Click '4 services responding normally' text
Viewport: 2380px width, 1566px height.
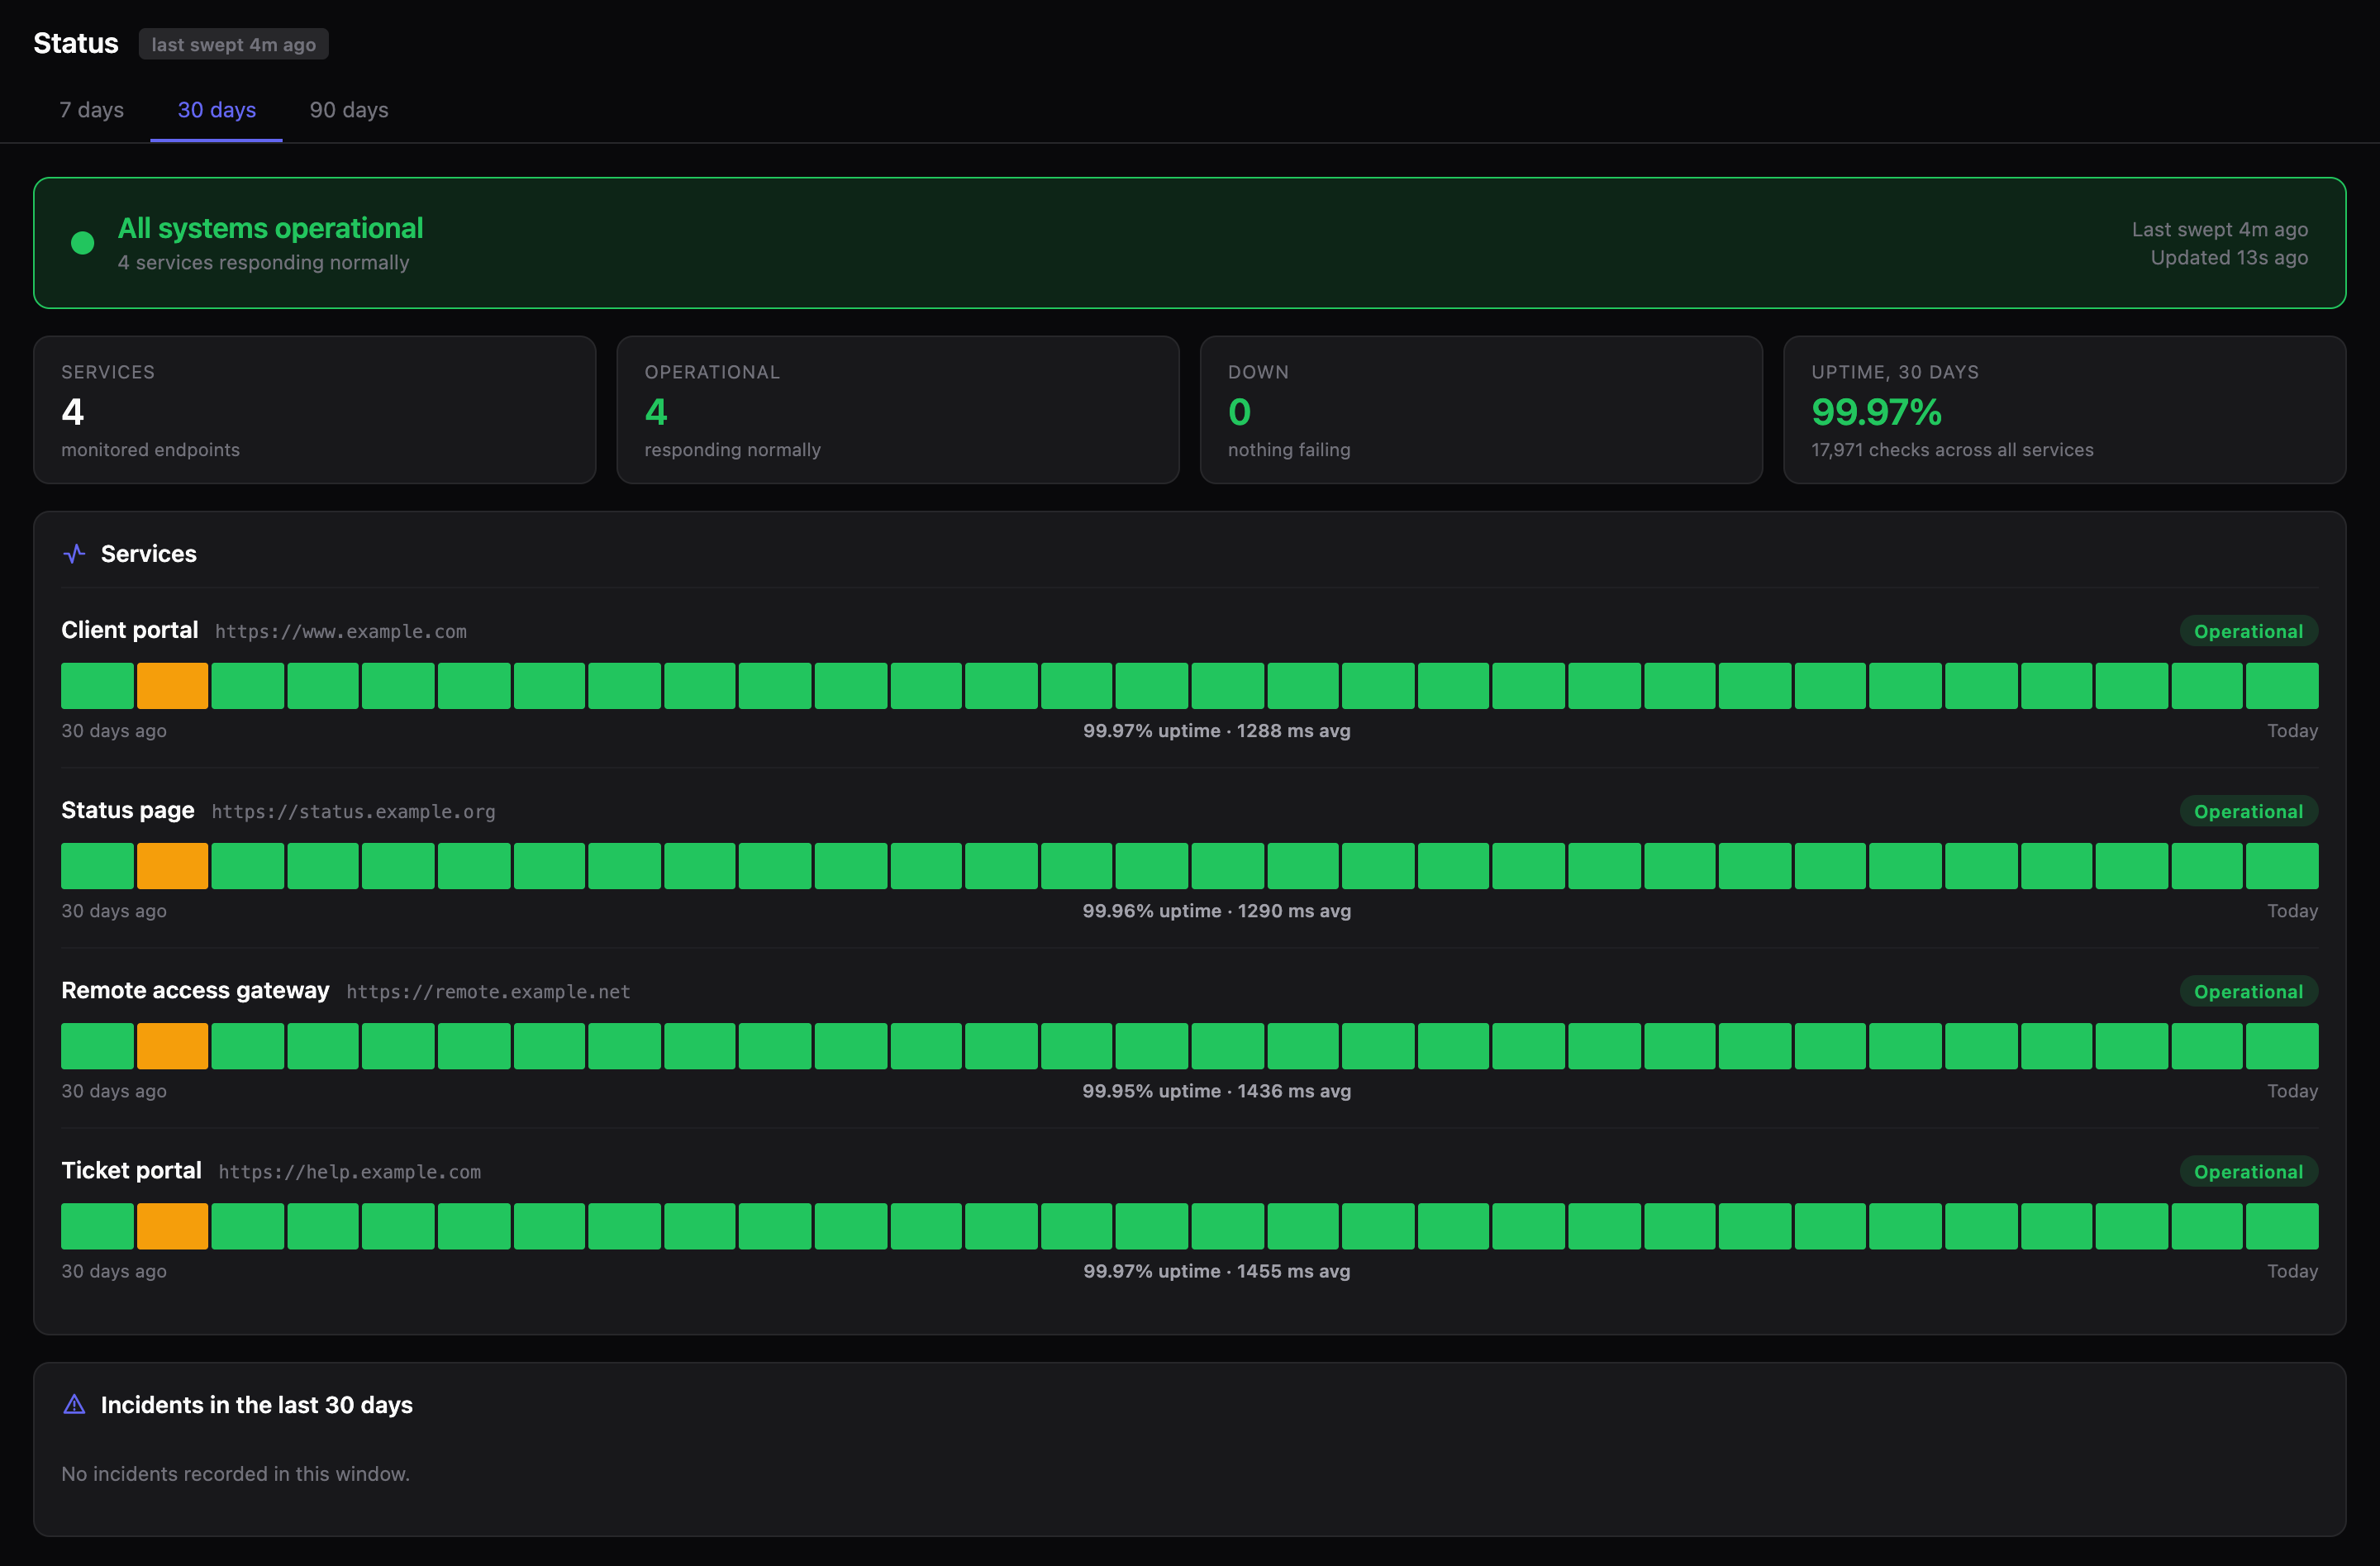[x=264, y=263]
